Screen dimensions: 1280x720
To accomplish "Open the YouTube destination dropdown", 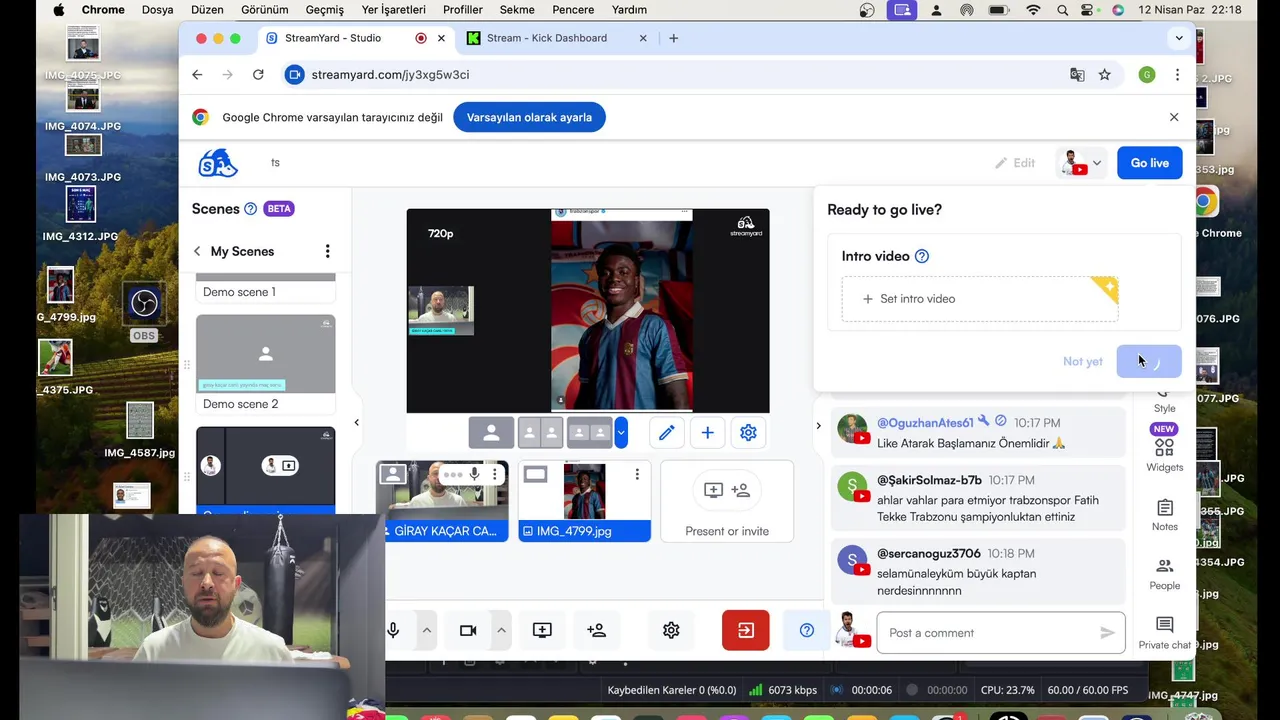I will point(1082,163).
